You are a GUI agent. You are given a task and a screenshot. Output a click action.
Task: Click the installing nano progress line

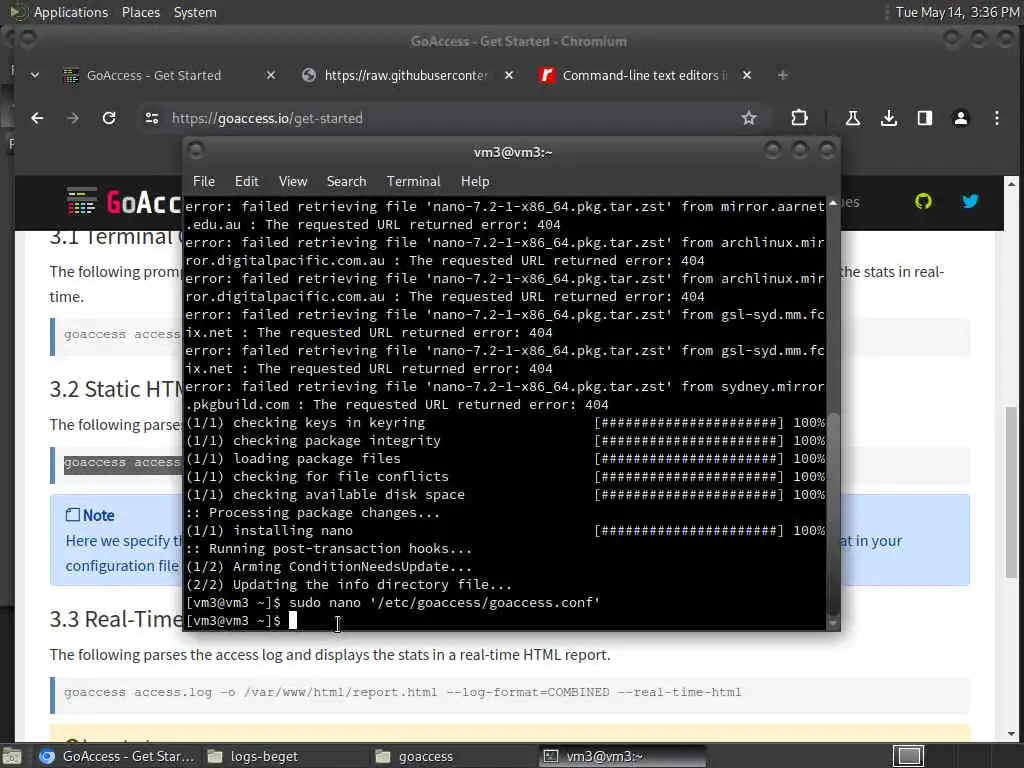(505, 530)
